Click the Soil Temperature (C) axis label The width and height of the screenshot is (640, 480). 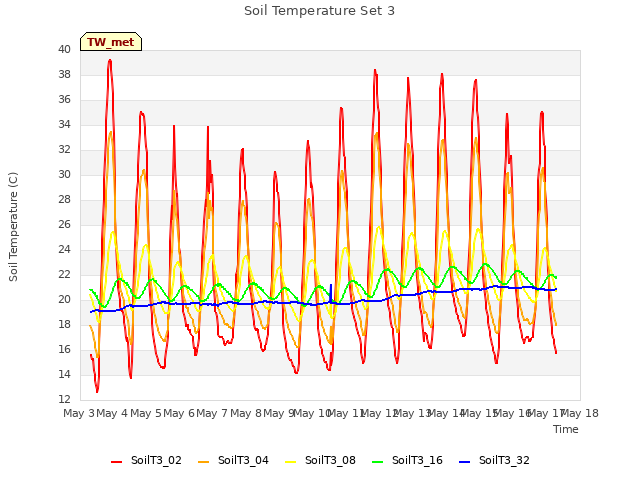click(x=13, y=227)
